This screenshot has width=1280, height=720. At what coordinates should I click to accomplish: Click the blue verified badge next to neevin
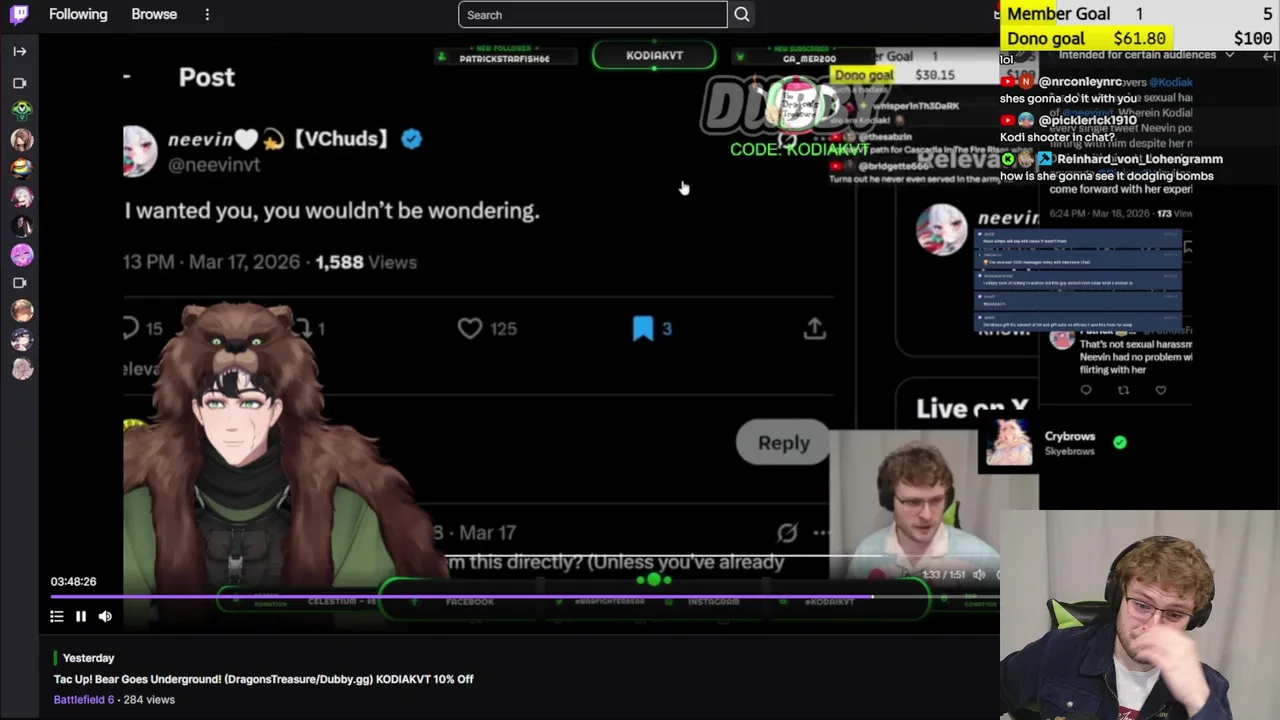[x=411, y=140]
